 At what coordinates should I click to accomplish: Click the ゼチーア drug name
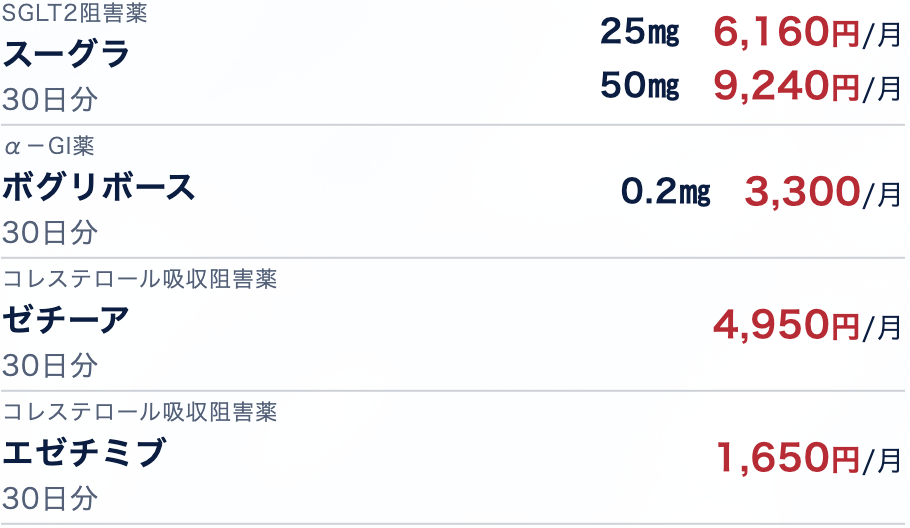click(x=67, y=320)
